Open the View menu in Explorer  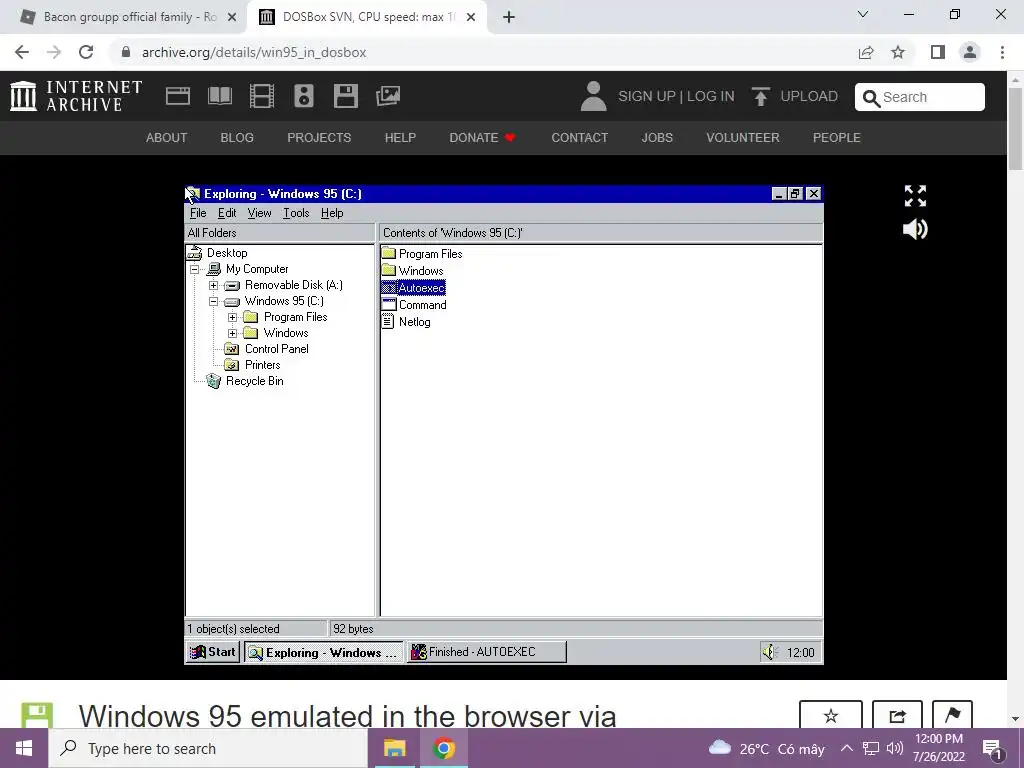[259, 213]
